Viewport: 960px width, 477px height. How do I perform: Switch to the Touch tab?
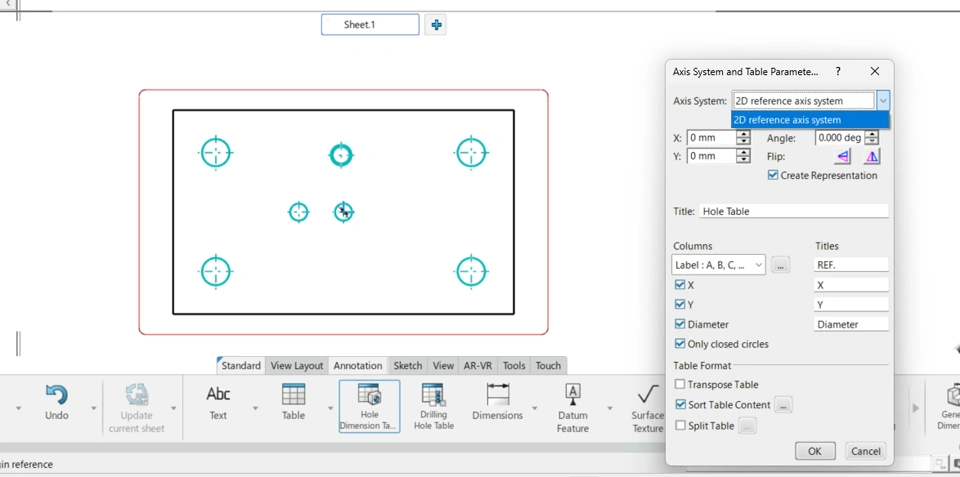[548, 366]
